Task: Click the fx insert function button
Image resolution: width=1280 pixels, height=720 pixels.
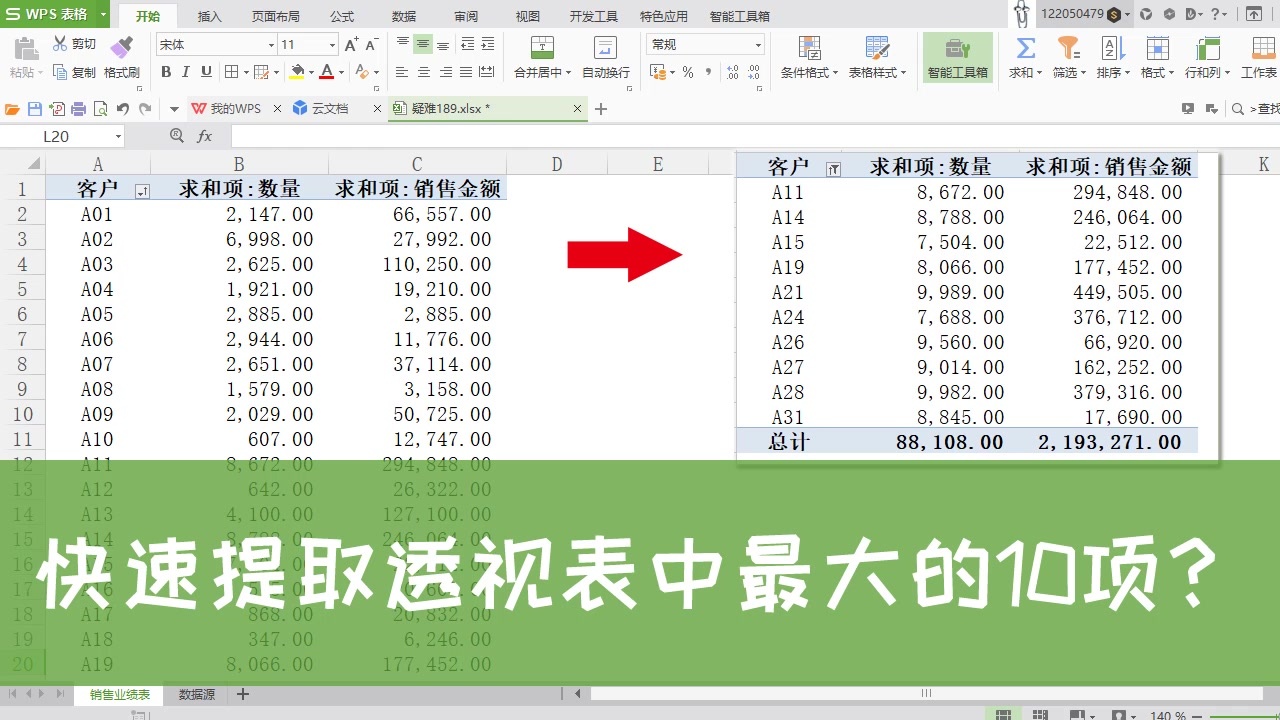Action: [x=205, y=136]
